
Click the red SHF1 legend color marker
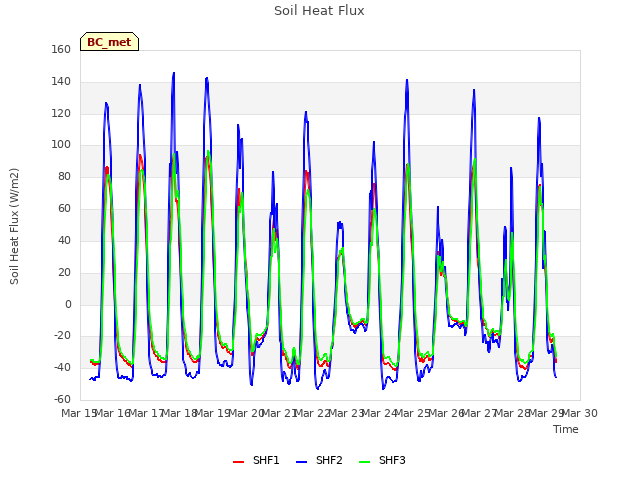point(238,462)
